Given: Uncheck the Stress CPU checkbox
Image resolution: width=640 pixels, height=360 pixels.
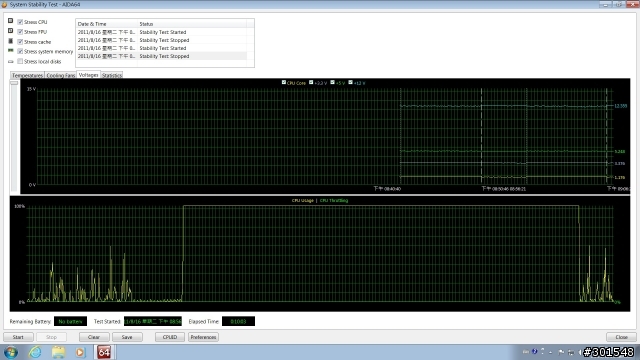Looking at the screenshot, I should pos(20,22).
